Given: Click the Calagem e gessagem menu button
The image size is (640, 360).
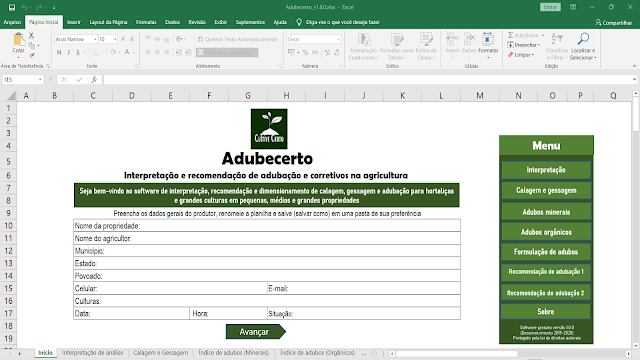Looking at the screenshot, I should point(546,190).
